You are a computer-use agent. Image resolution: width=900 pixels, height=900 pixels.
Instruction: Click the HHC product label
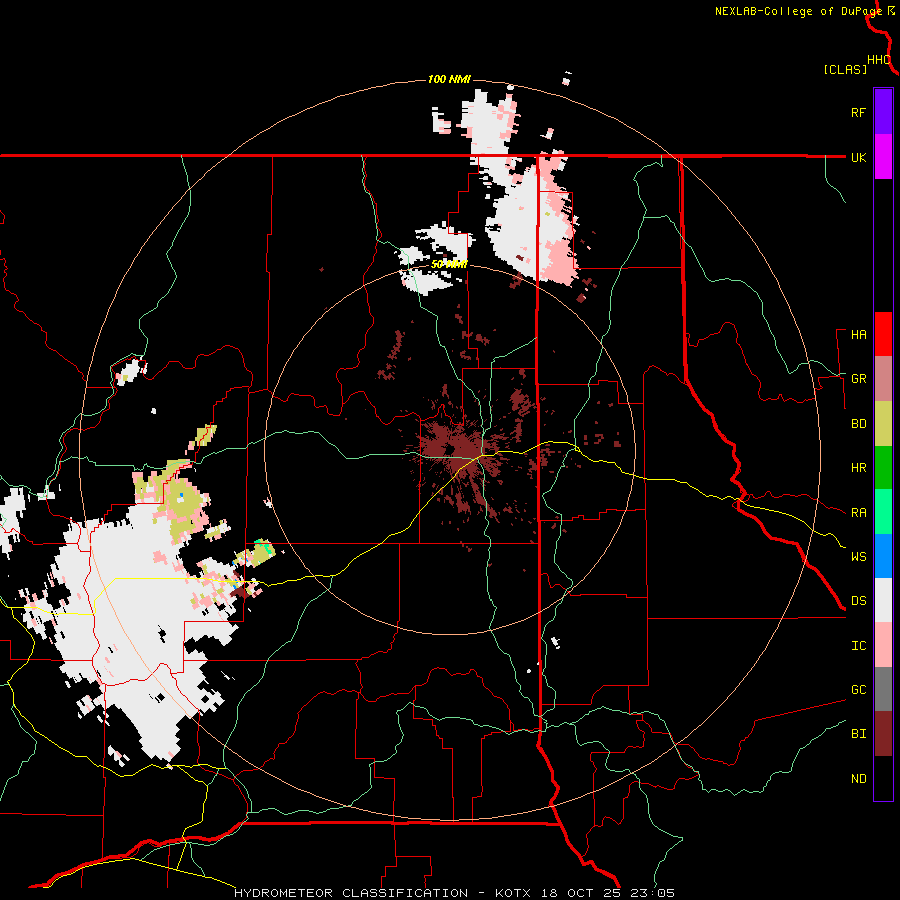click(x=878, y=60)
